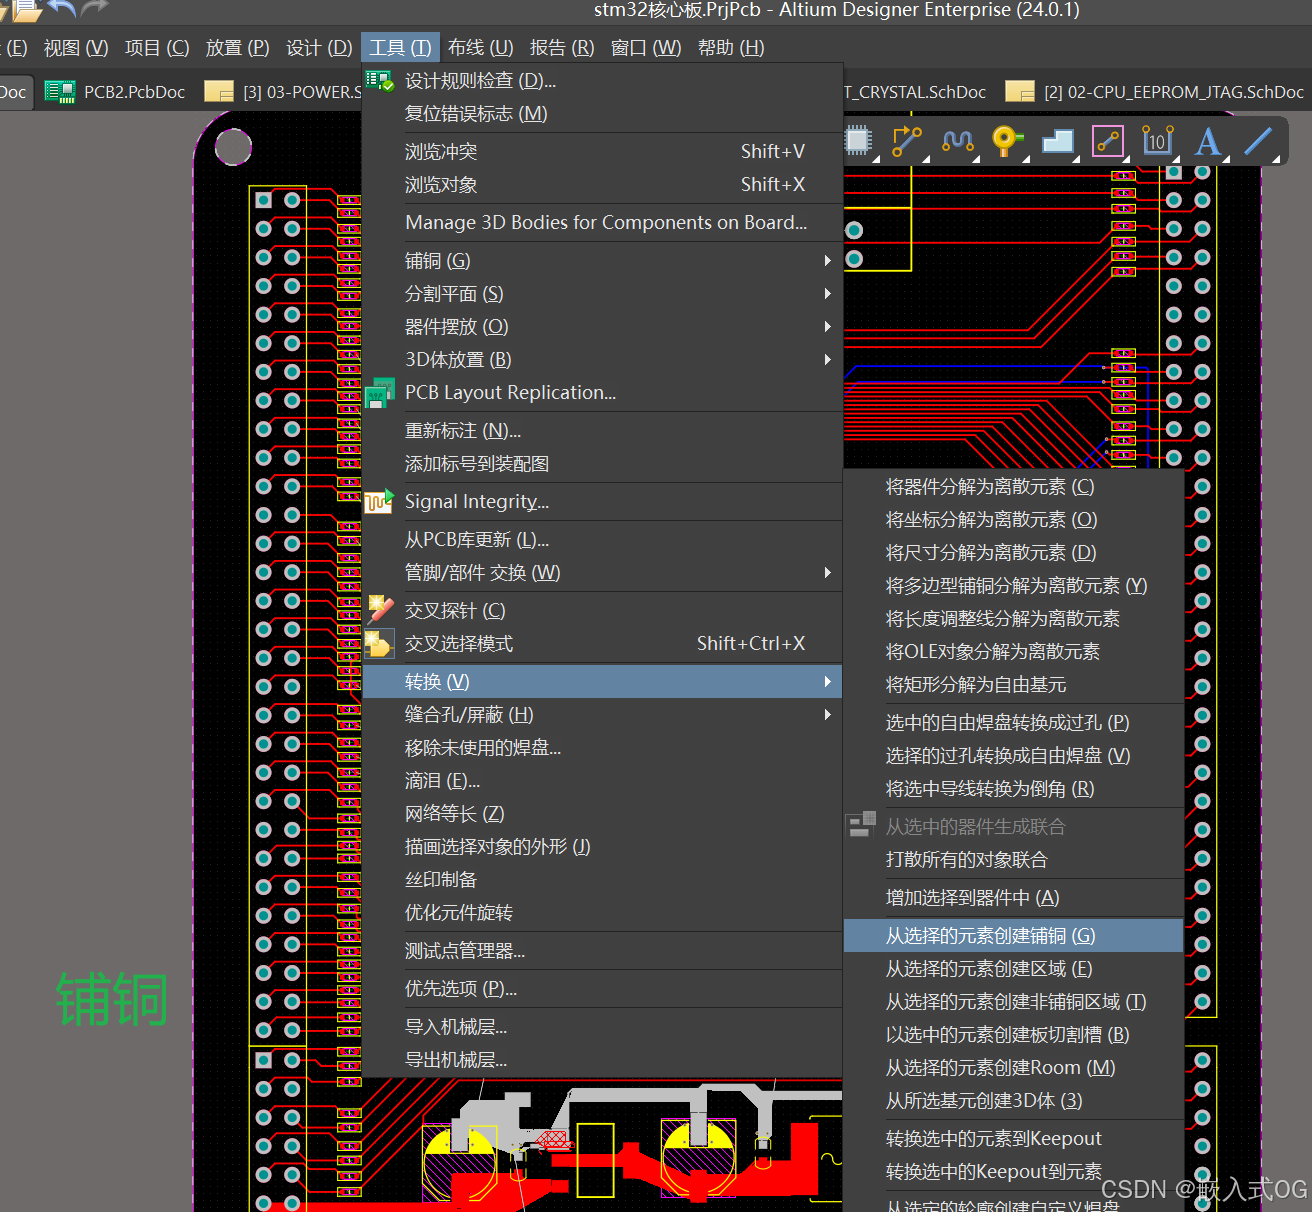Choose 重新标注 (N)...

pos(602,430)
